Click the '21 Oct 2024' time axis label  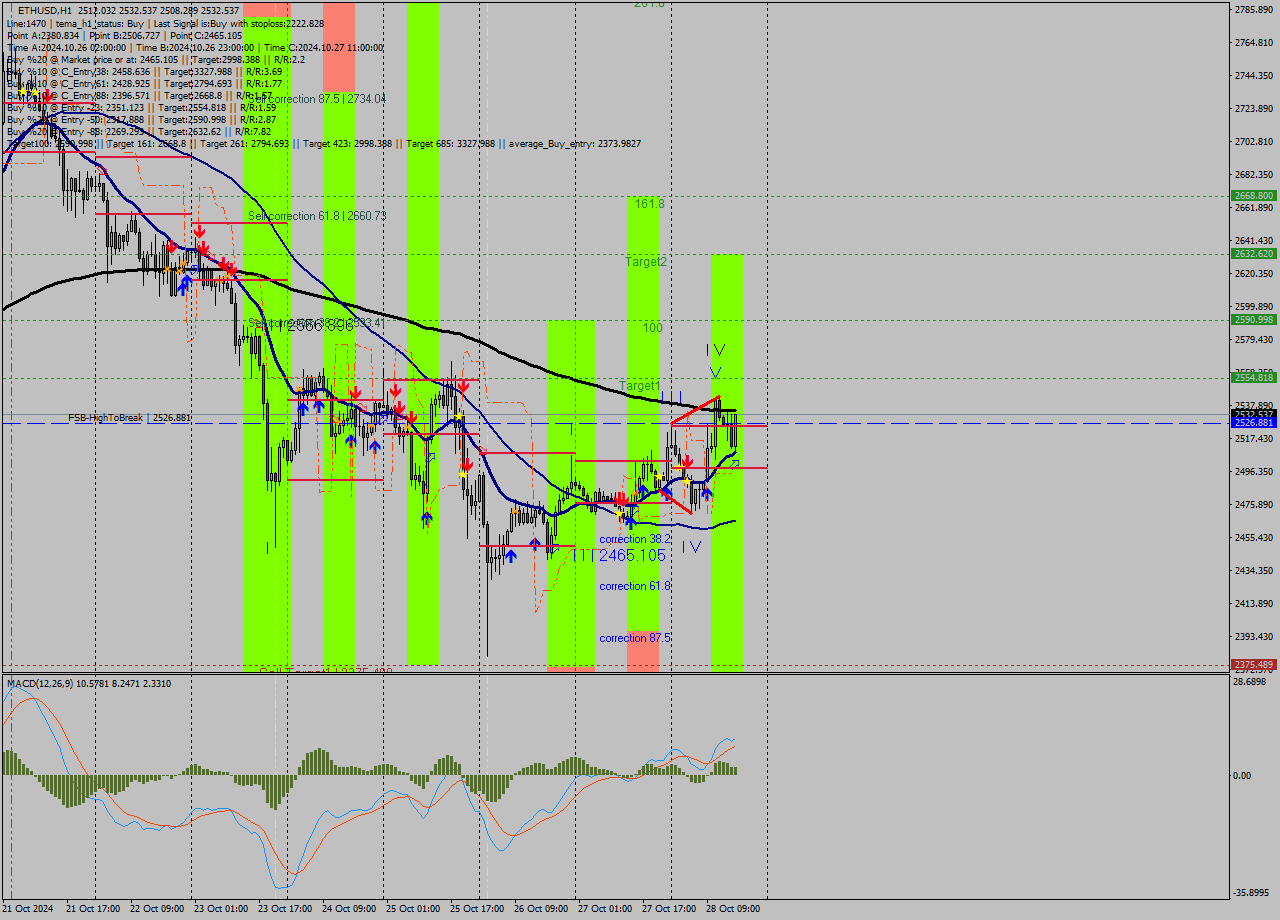pyautogui.click(x=29, y=909)
